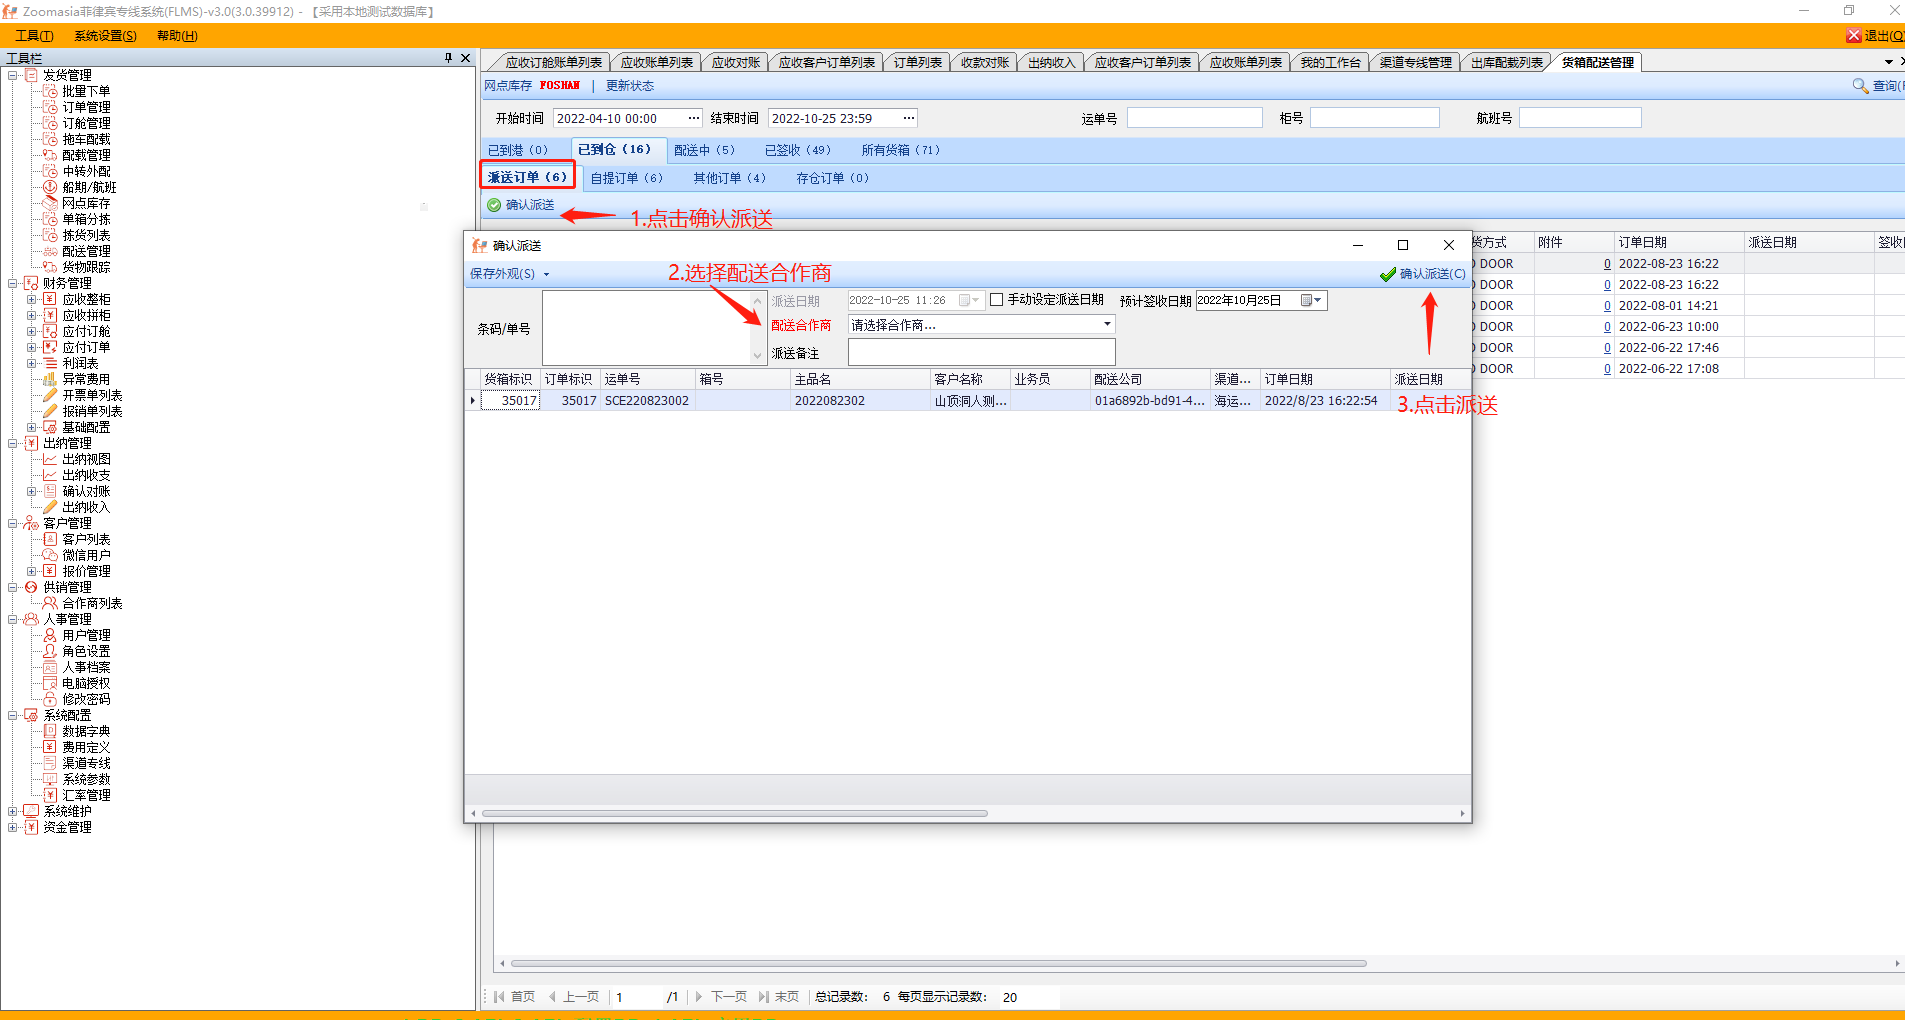This screenshot has width=1905, height=1020.
Task: Open the 配送合作商 partner dropdown
Action: click(x=1106, y=325)
